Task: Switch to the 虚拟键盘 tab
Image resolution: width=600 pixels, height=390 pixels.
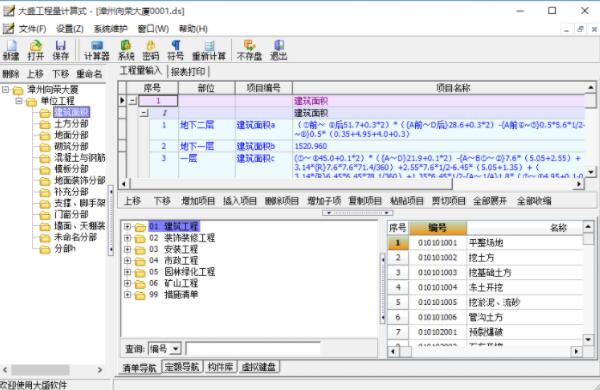Action: 259,367
